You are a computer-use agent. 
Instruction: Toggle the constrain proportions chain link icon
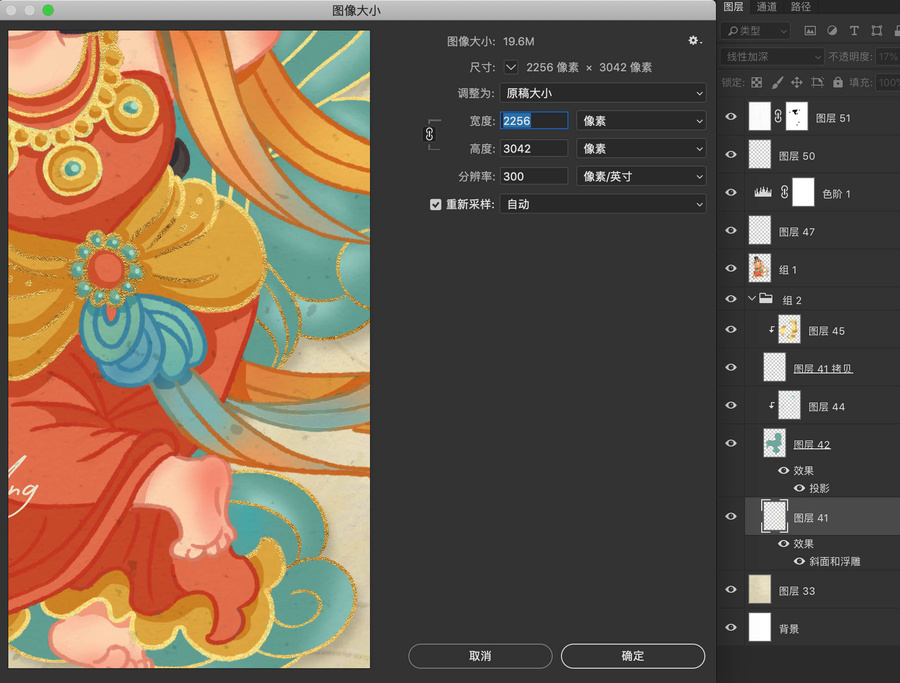click(x=429, y=134)
